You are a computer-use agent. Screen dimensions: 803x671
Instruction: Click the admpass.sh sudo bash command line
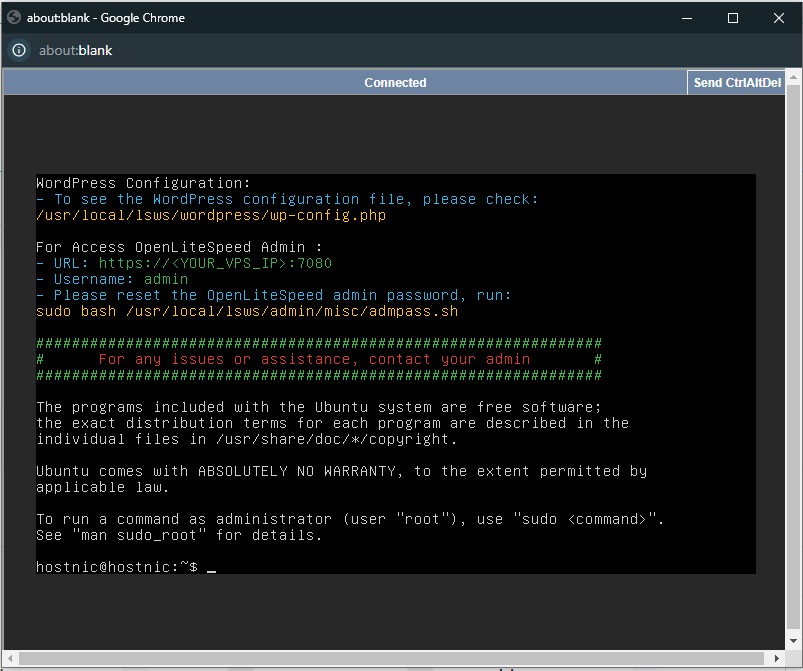(x=246, y=311)
